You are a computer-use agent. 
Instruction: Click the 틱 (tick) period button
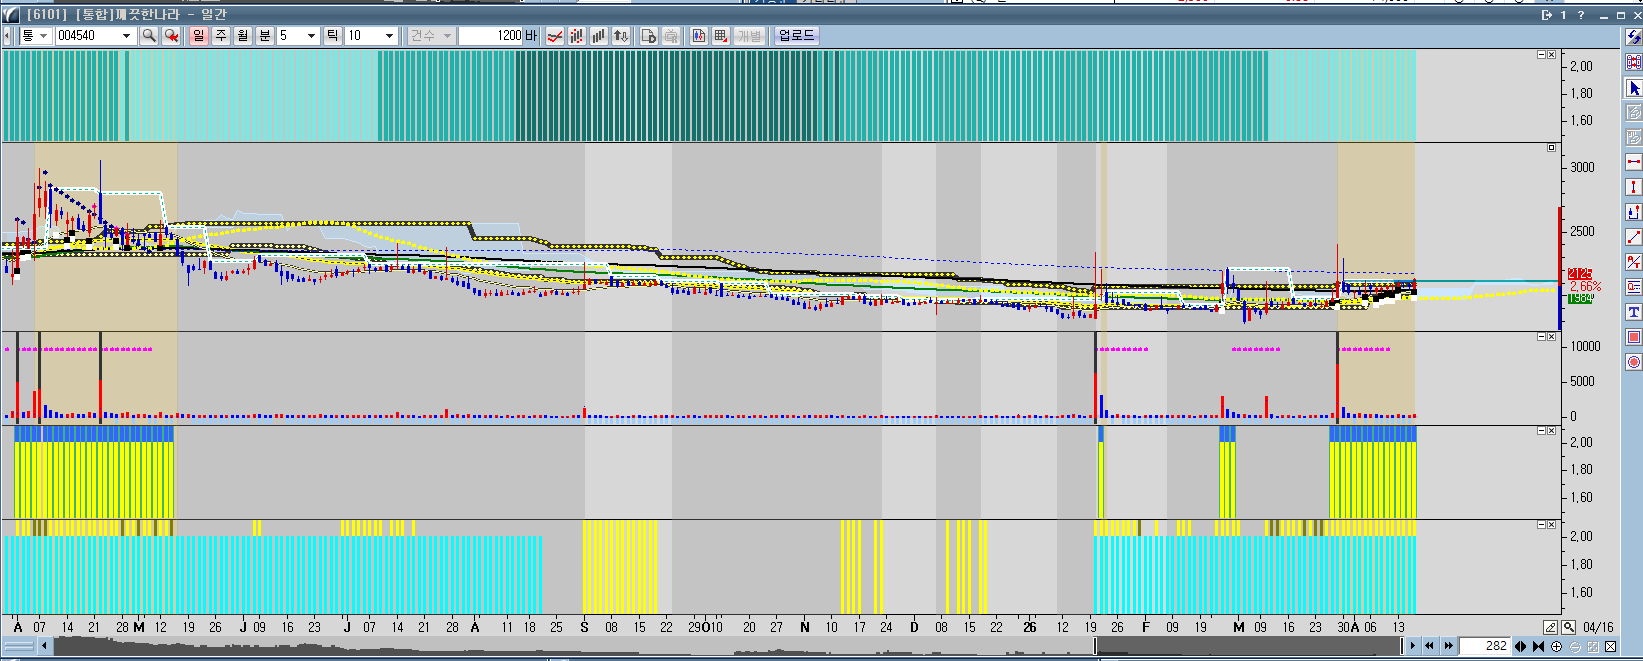pyautogui.click(x=333, y=36)
